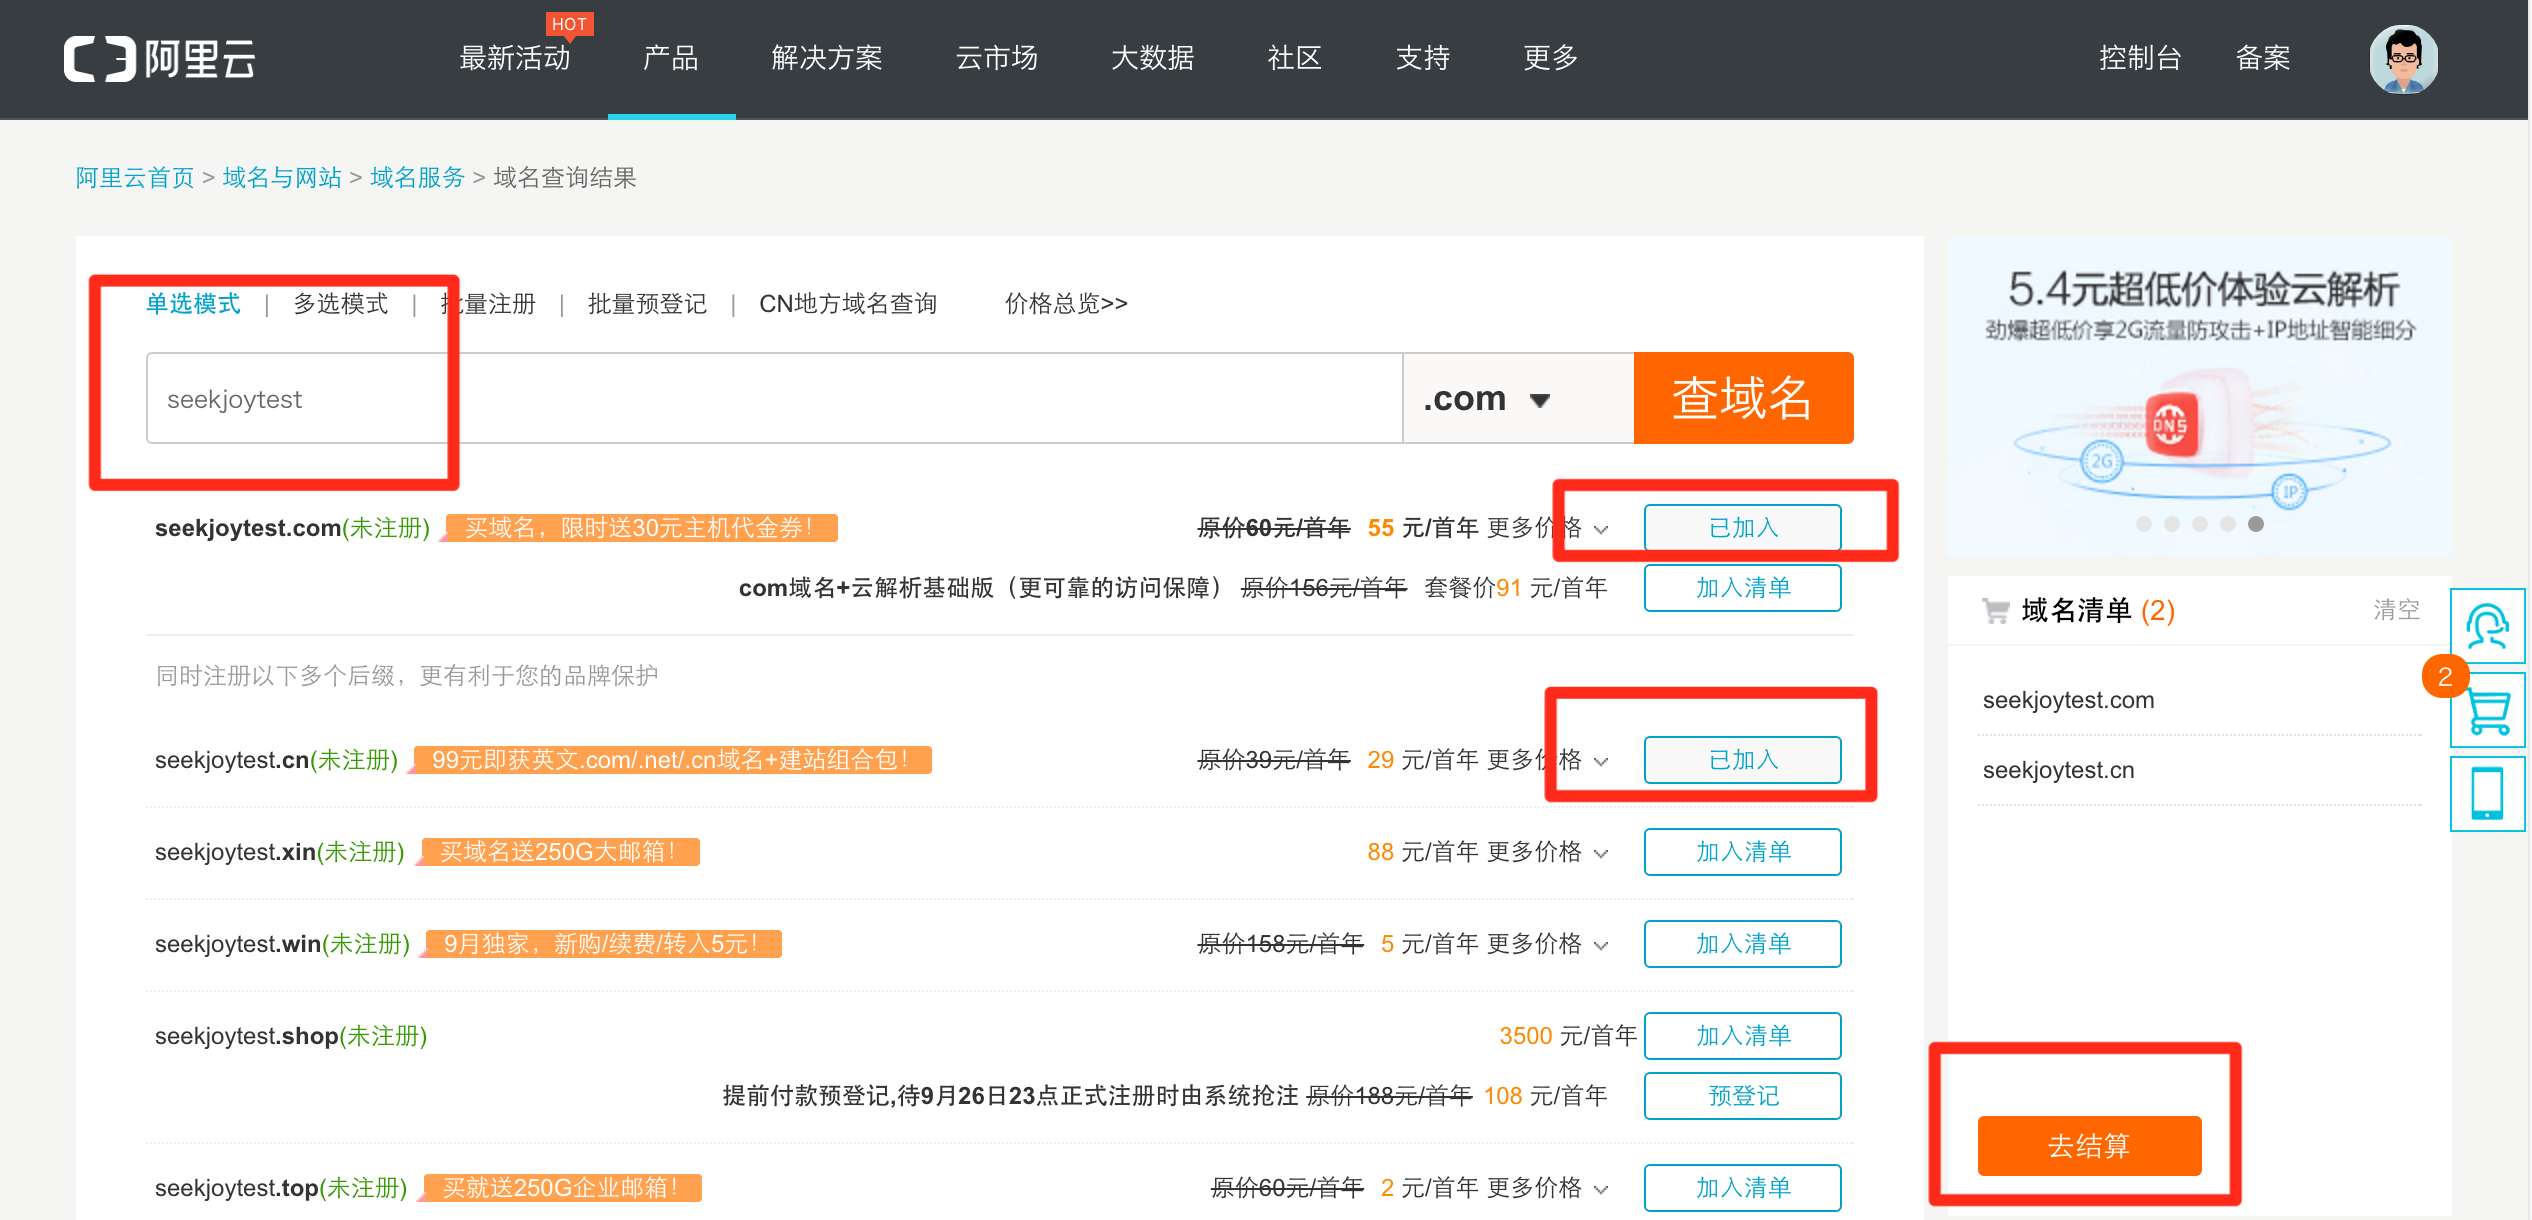Screen dimensions: 2532x1220
Task: Open 支持 menu
Action: pos(1423,58)
